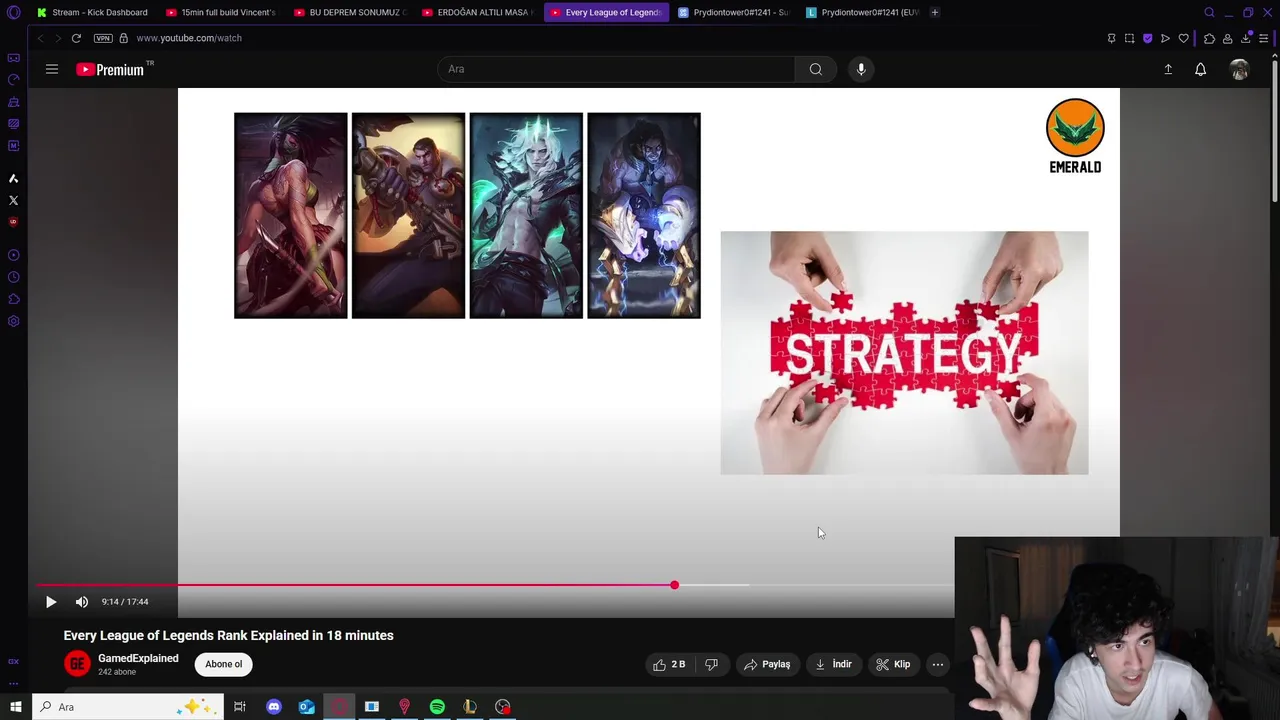
Task: Switch to '15min full build Vincent's' tab
Action: click(221, 12)
